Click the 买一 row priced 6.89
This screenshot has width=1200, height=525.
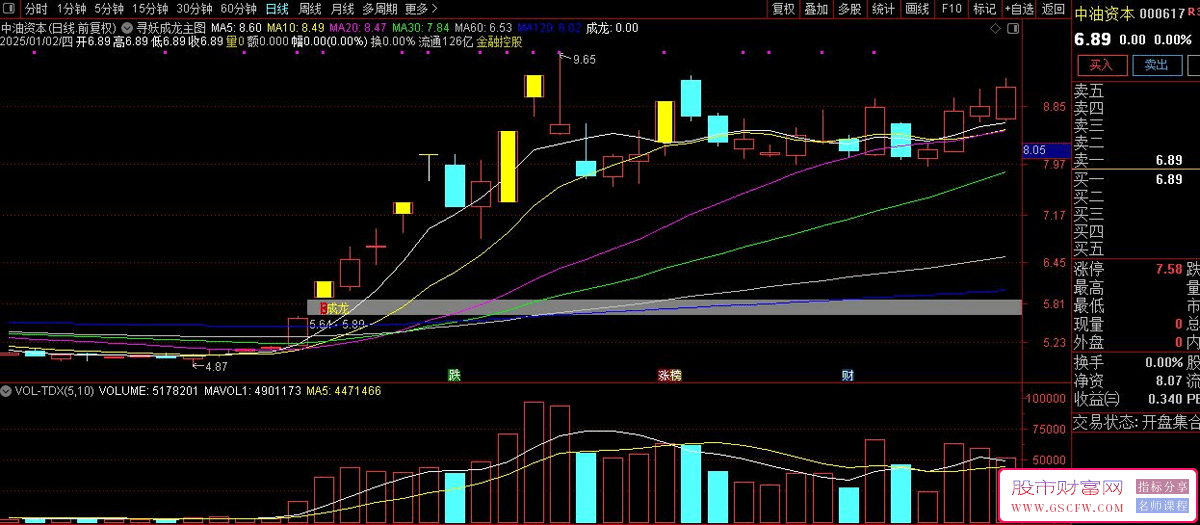point(1136,179)
